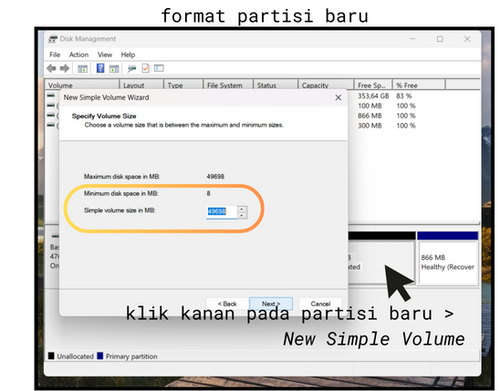500x391 pixels.
Task: Sort by the Volume column header
Action: click(x=82, y=85)
